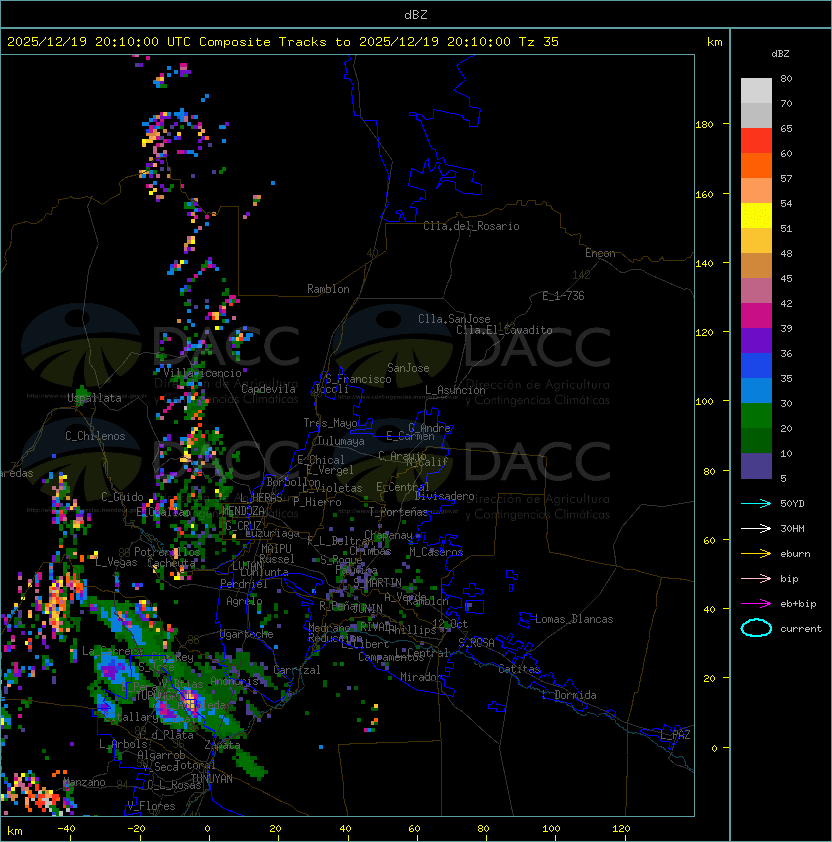Click the 'S_Francisco' map label
Image resolution: width=832 pixels, height=842 pixels.
(x=358, y=379)
